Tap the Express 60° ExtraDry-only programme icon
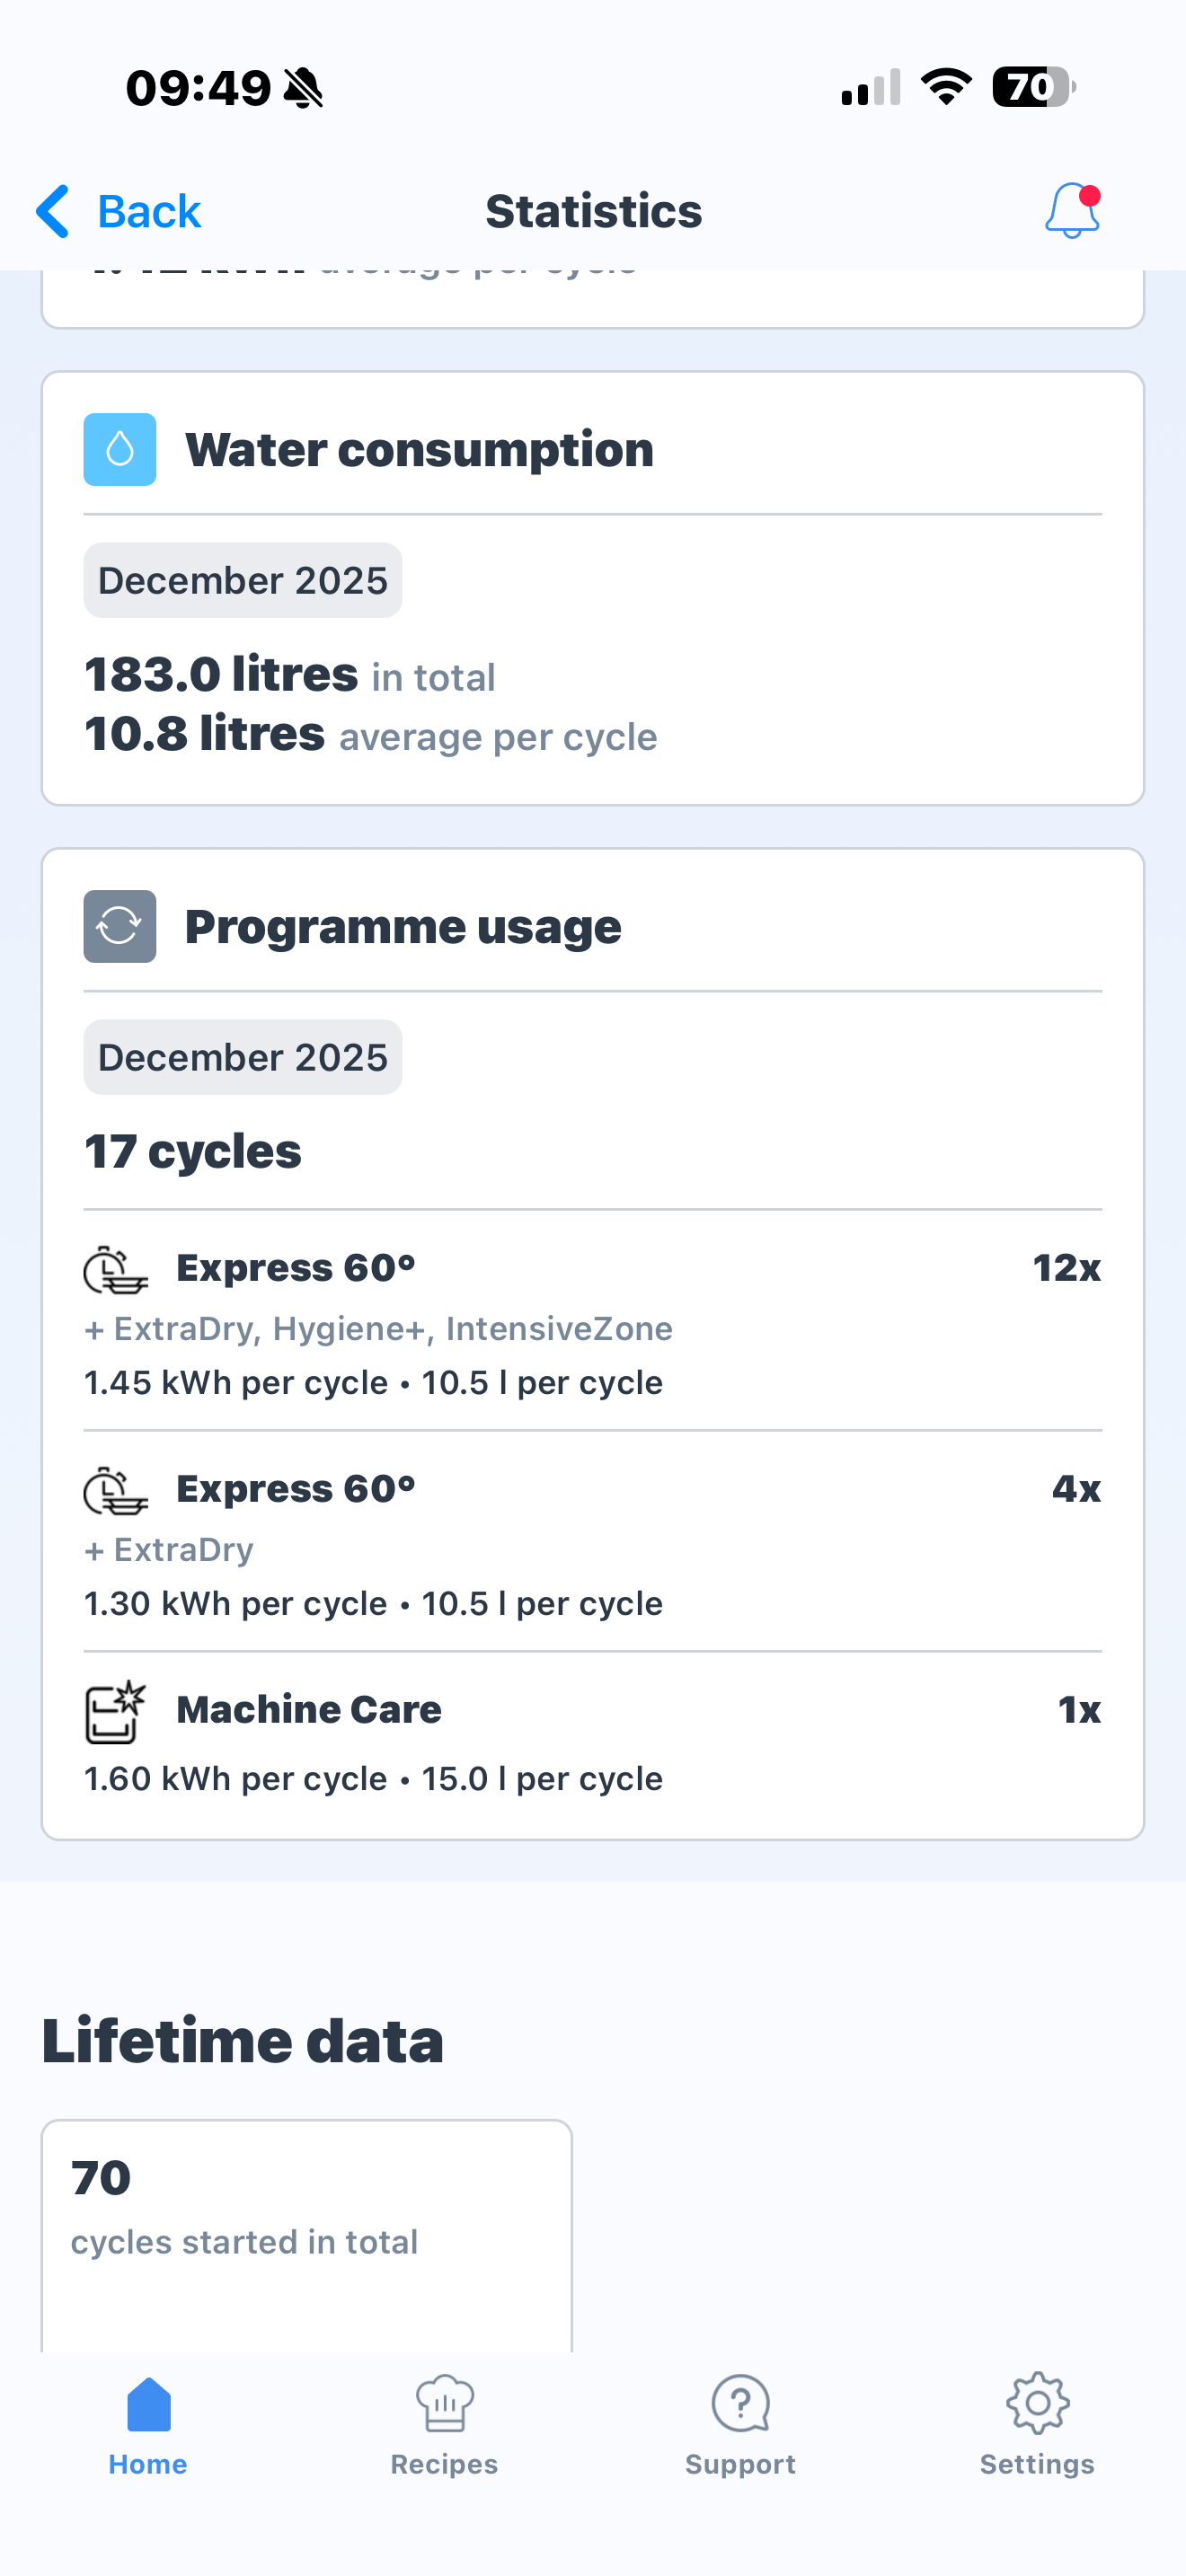 point(115,1491)
